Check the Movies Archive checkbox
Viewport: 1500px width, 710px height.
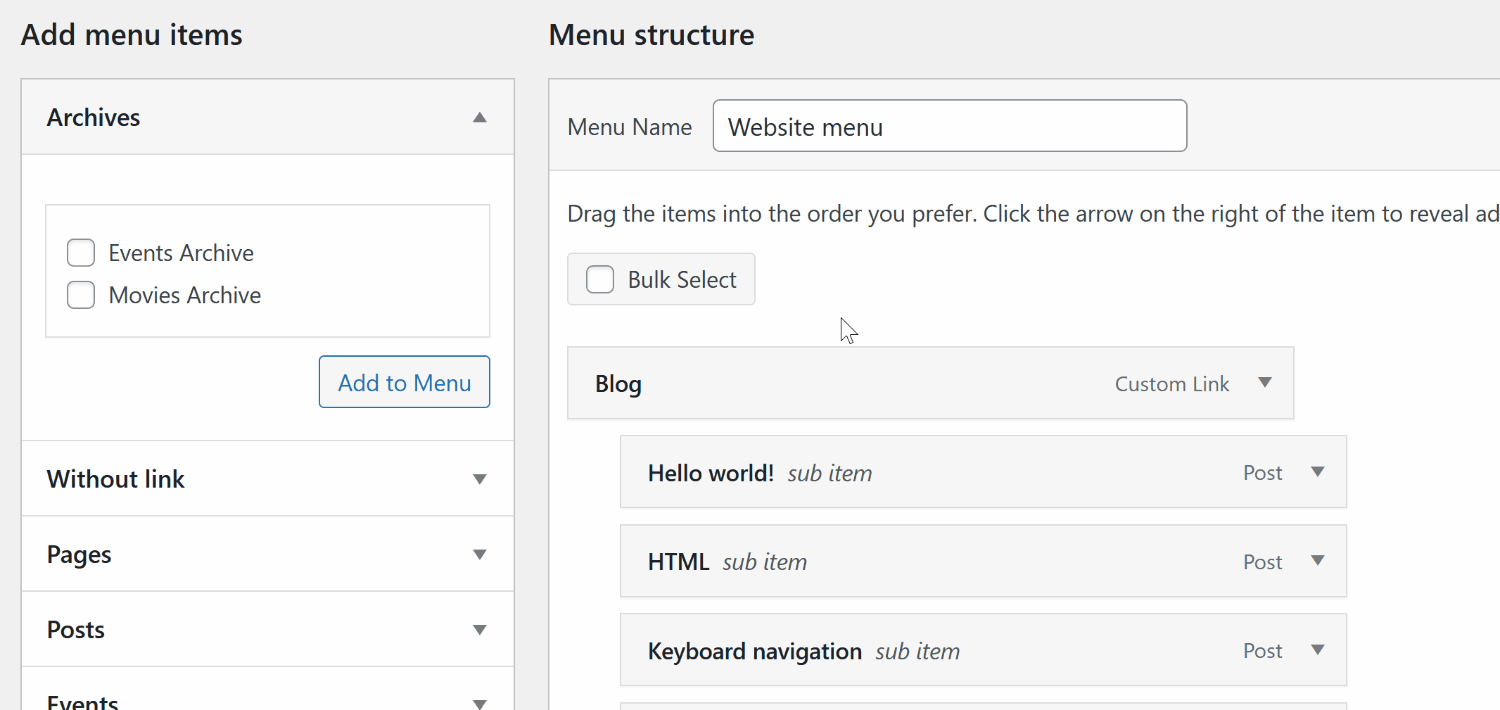tap(81, 295)
